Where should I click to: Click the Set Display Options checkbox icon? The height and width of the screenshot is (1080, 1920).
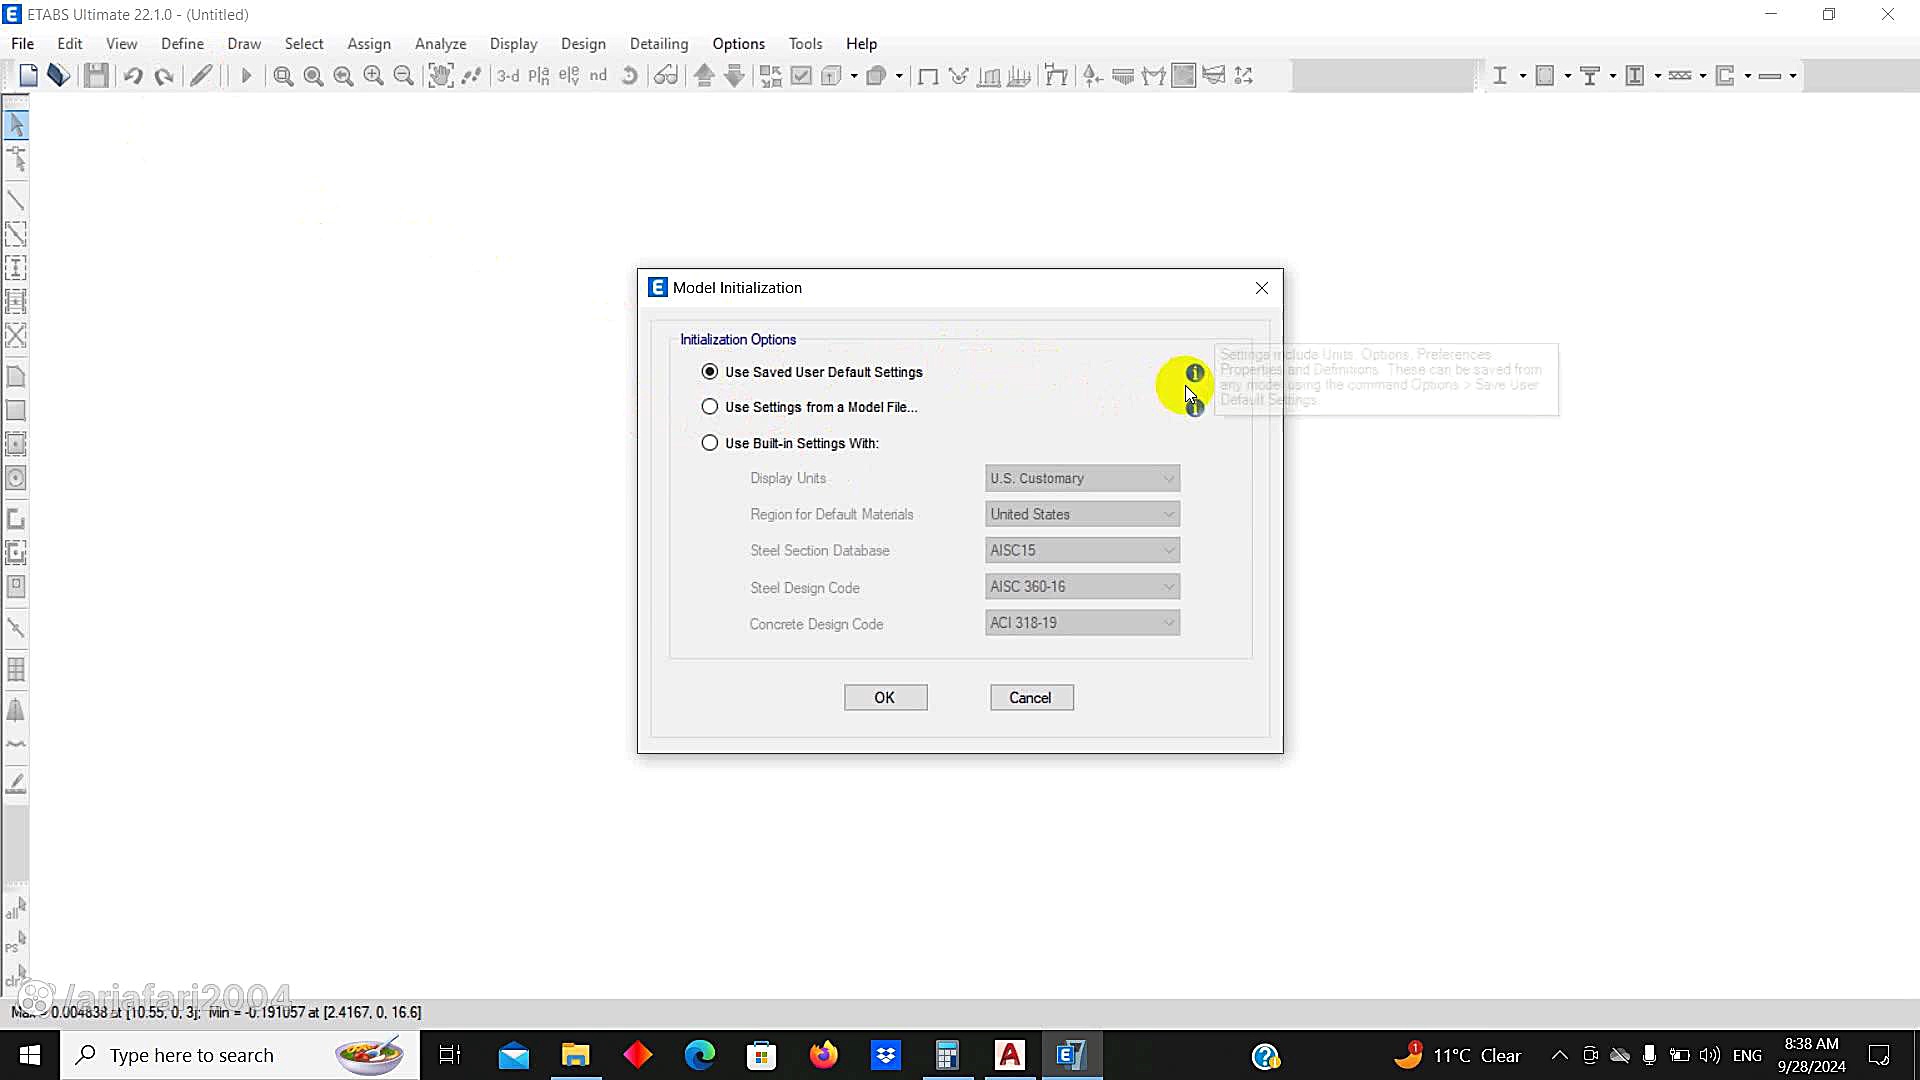[x=801, y=76]
